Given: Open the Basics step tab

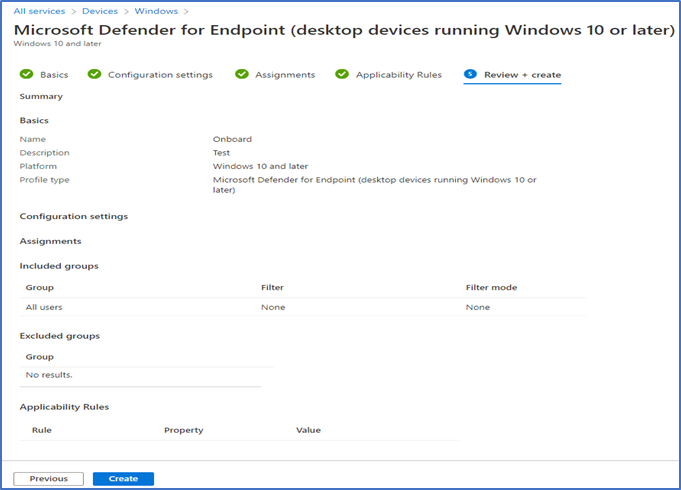Looking at the screenshot, I should point(54,75).
